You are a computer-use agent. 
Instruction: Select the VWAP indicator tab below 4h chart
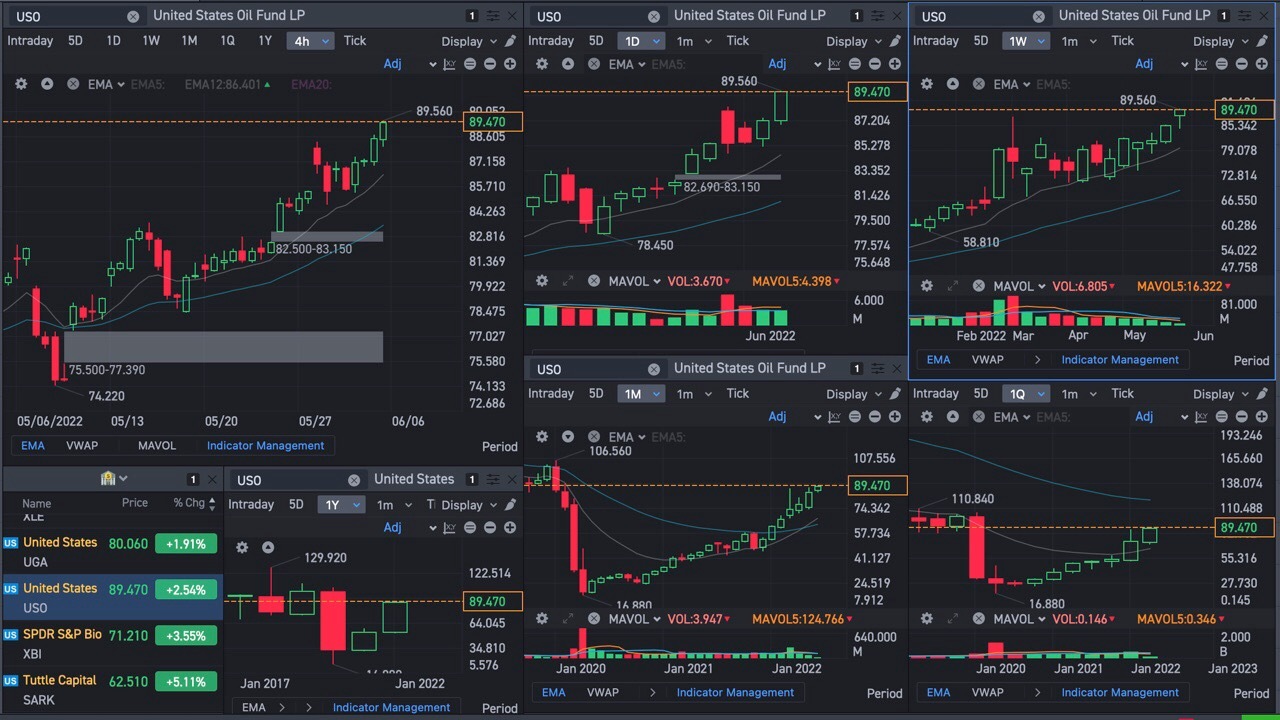[x=82, y=446]
